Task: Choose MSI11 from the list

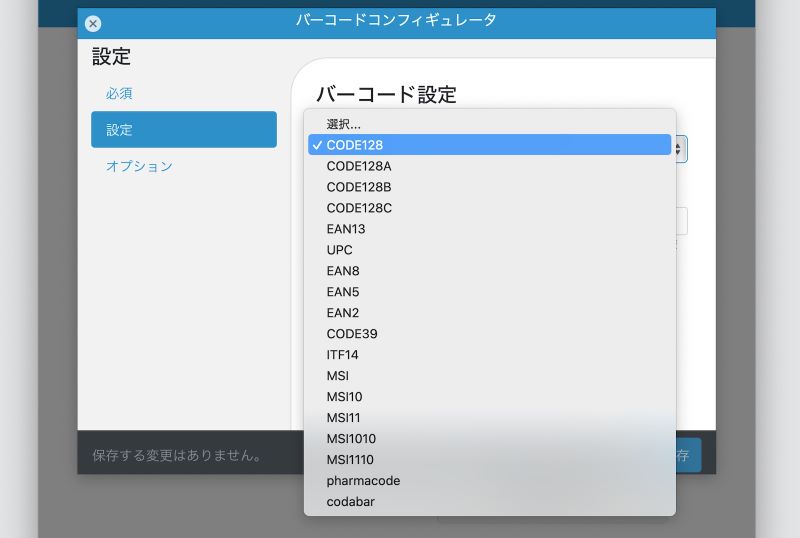Action: point(489,417)
